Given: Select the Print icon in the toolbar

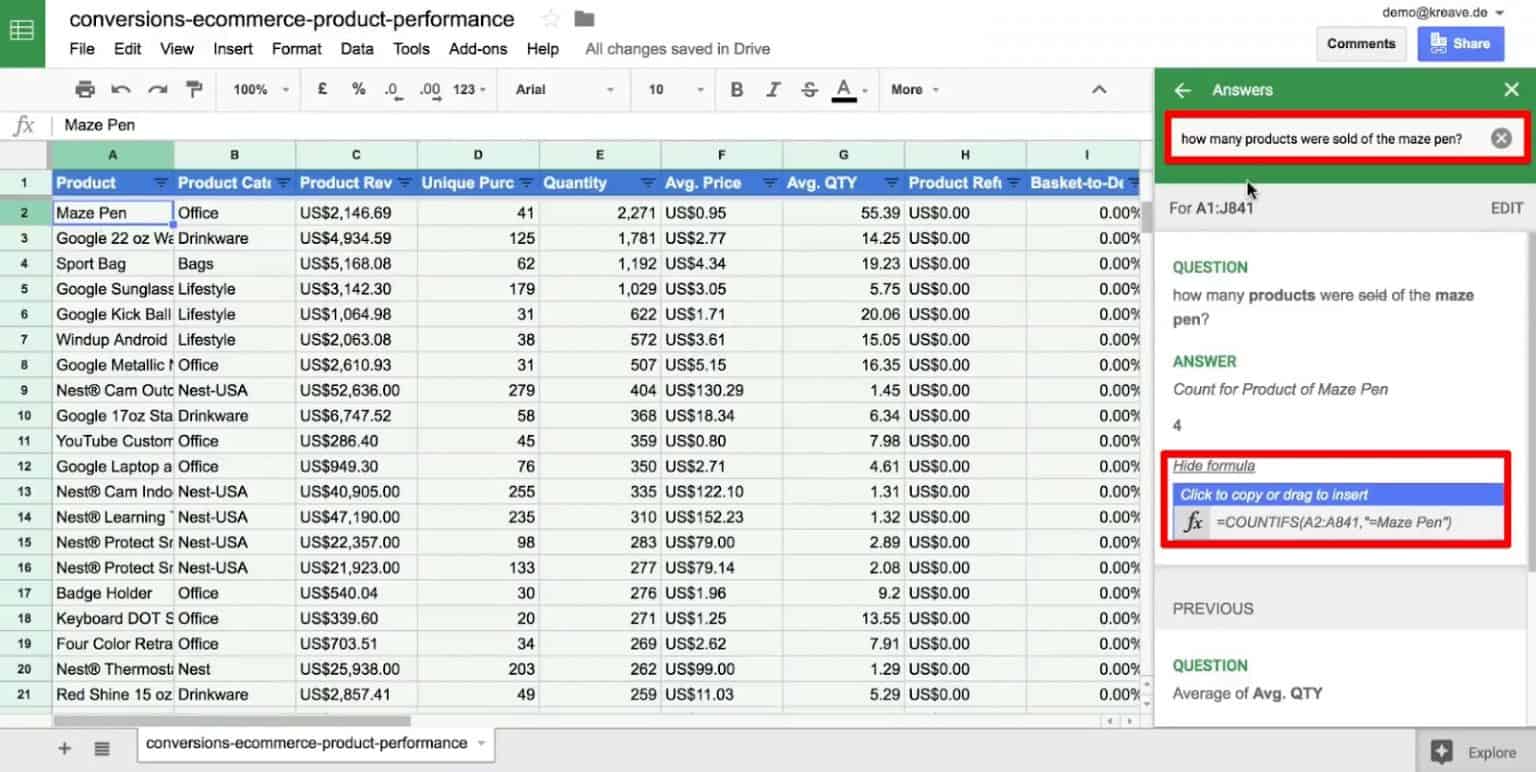Looking at the screenshot, I should [x=85, y=89].
